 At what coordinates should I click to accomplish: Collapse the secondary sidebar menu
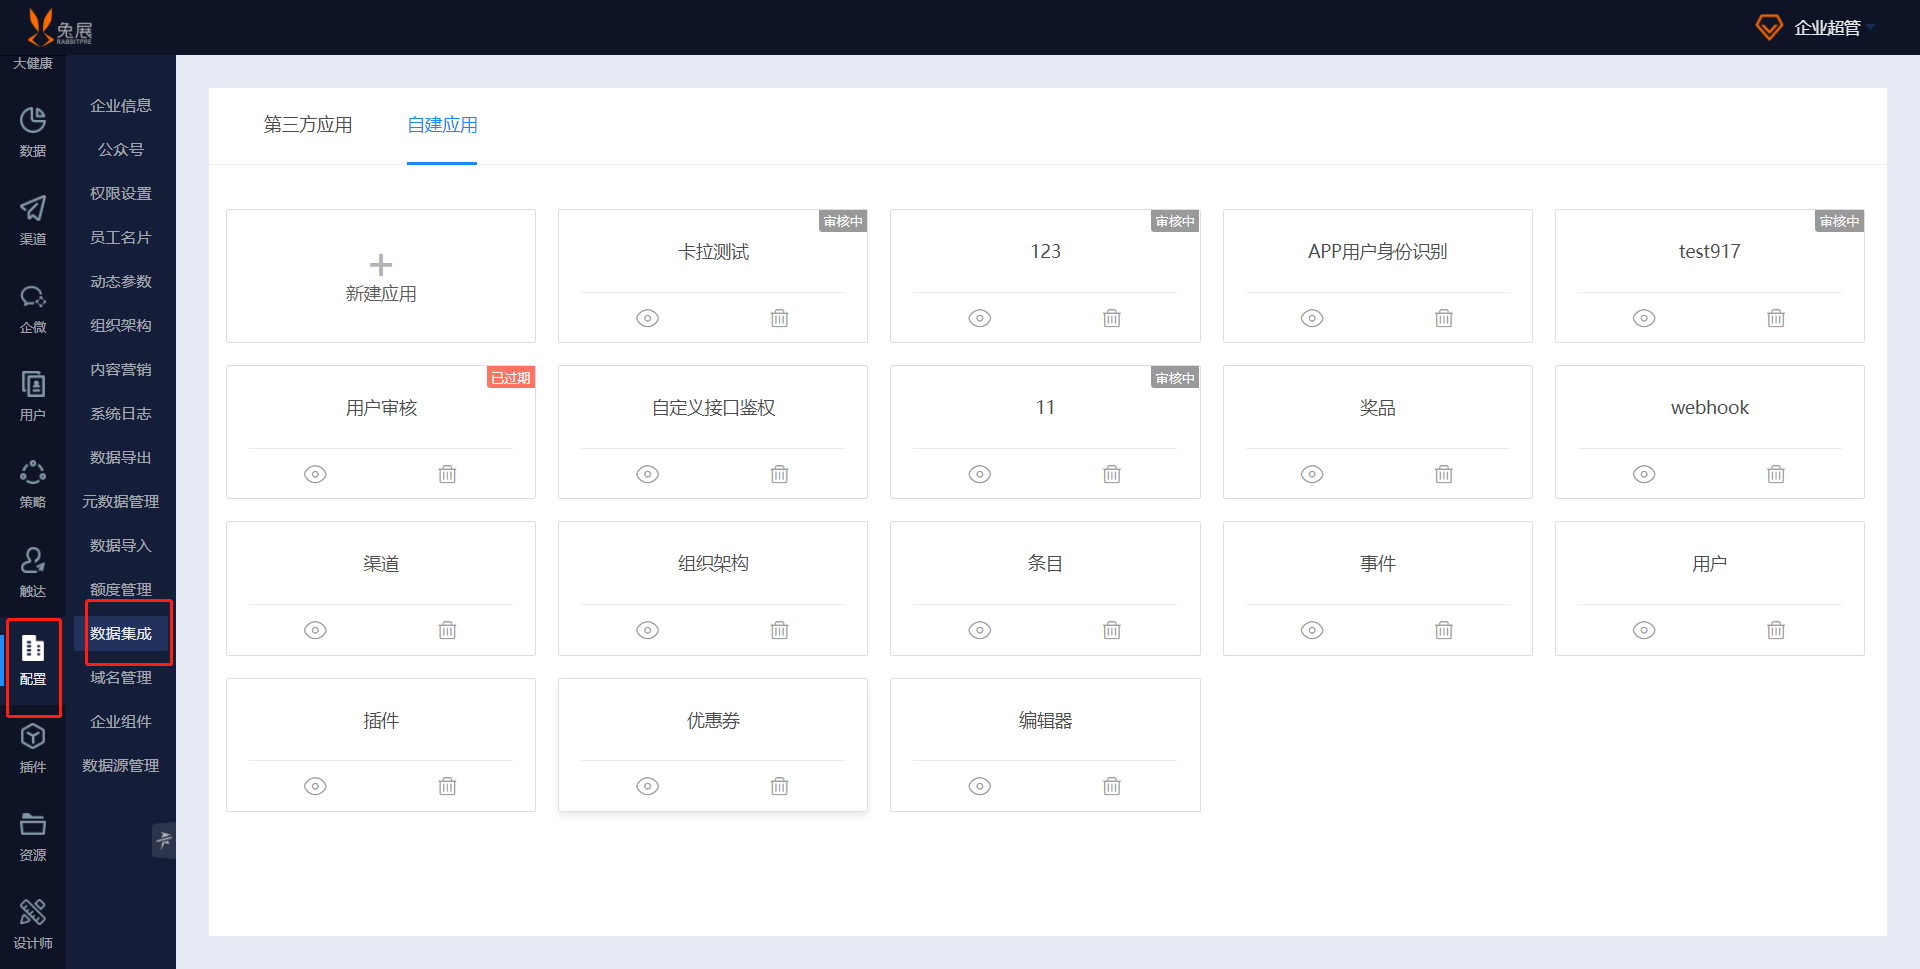(x=164, y=840)
